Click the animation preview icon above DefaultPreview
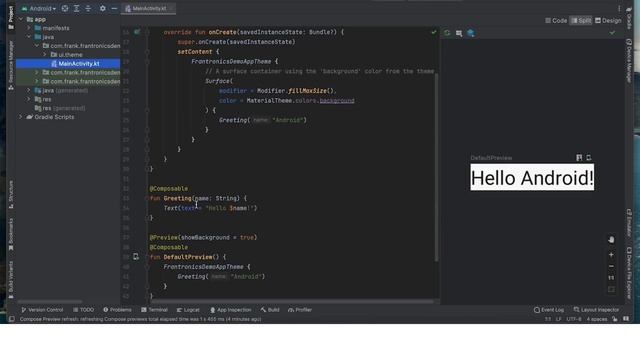Screen dimensions: 640x360 point(579,158)
